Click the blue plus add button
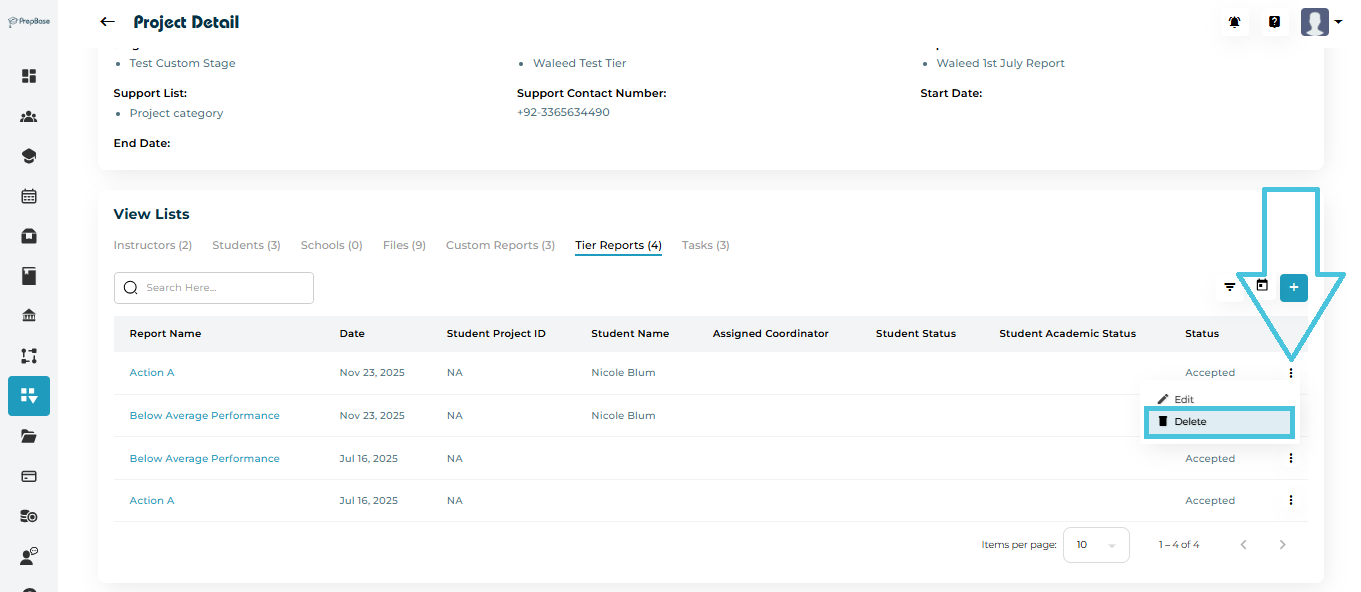The width and height of the screenshot is (1361, 592). click(x=1293, y=288)
